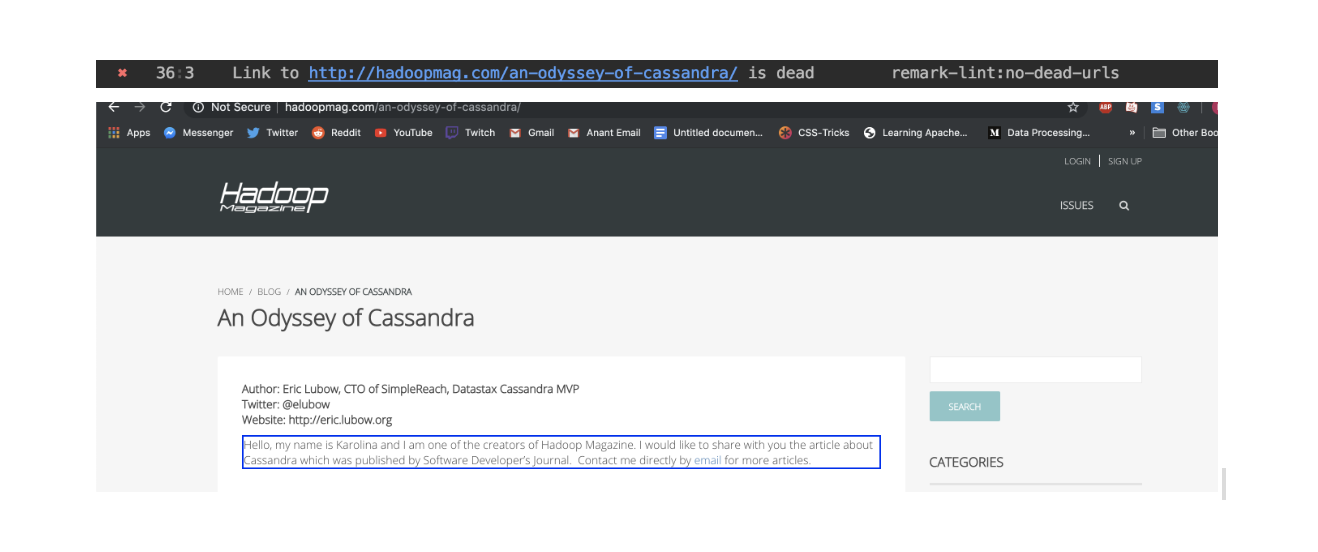Open the Other Bookmarks folder
The height and width of the screenshot is (552, 1318).
[x=1185, y=132]
